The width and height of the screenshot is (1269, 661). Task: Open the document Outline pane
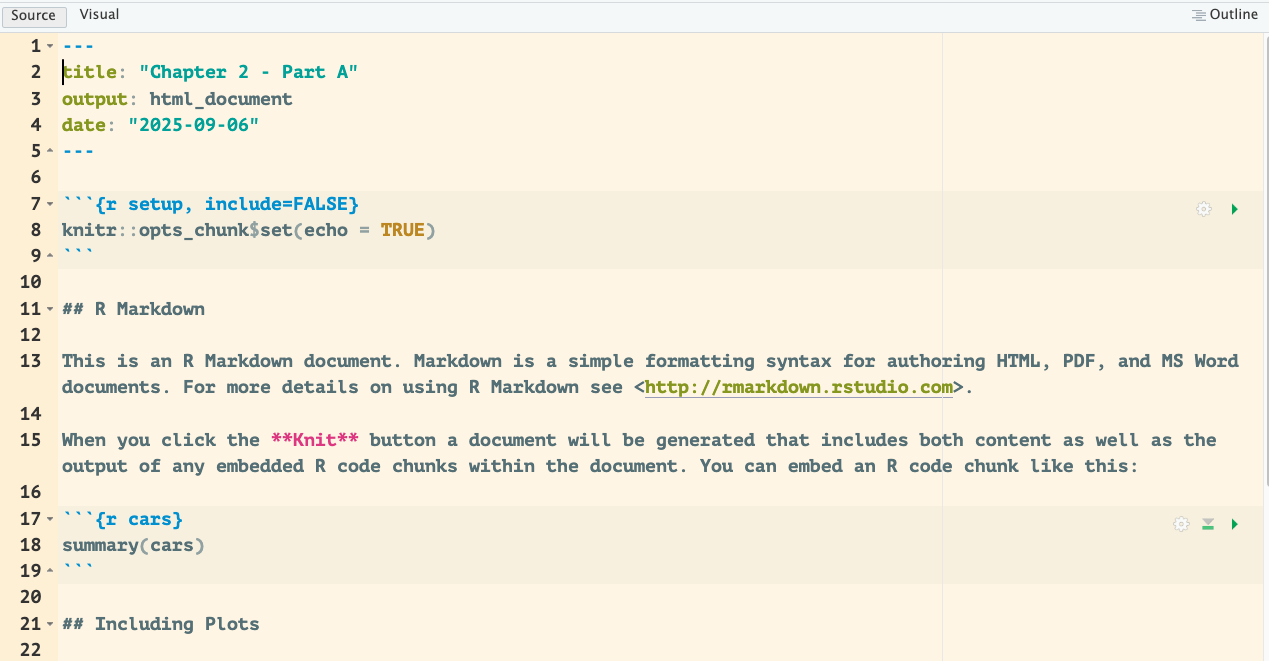tap(1224, 15)
